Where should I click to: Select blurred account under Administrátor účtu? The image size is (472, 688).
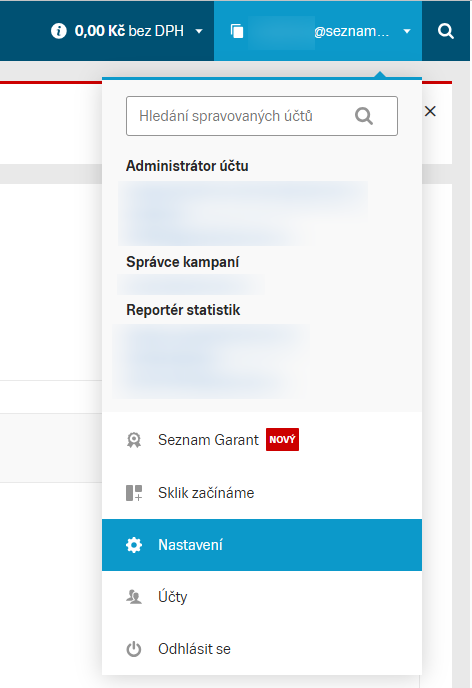[x=243, y=213]
